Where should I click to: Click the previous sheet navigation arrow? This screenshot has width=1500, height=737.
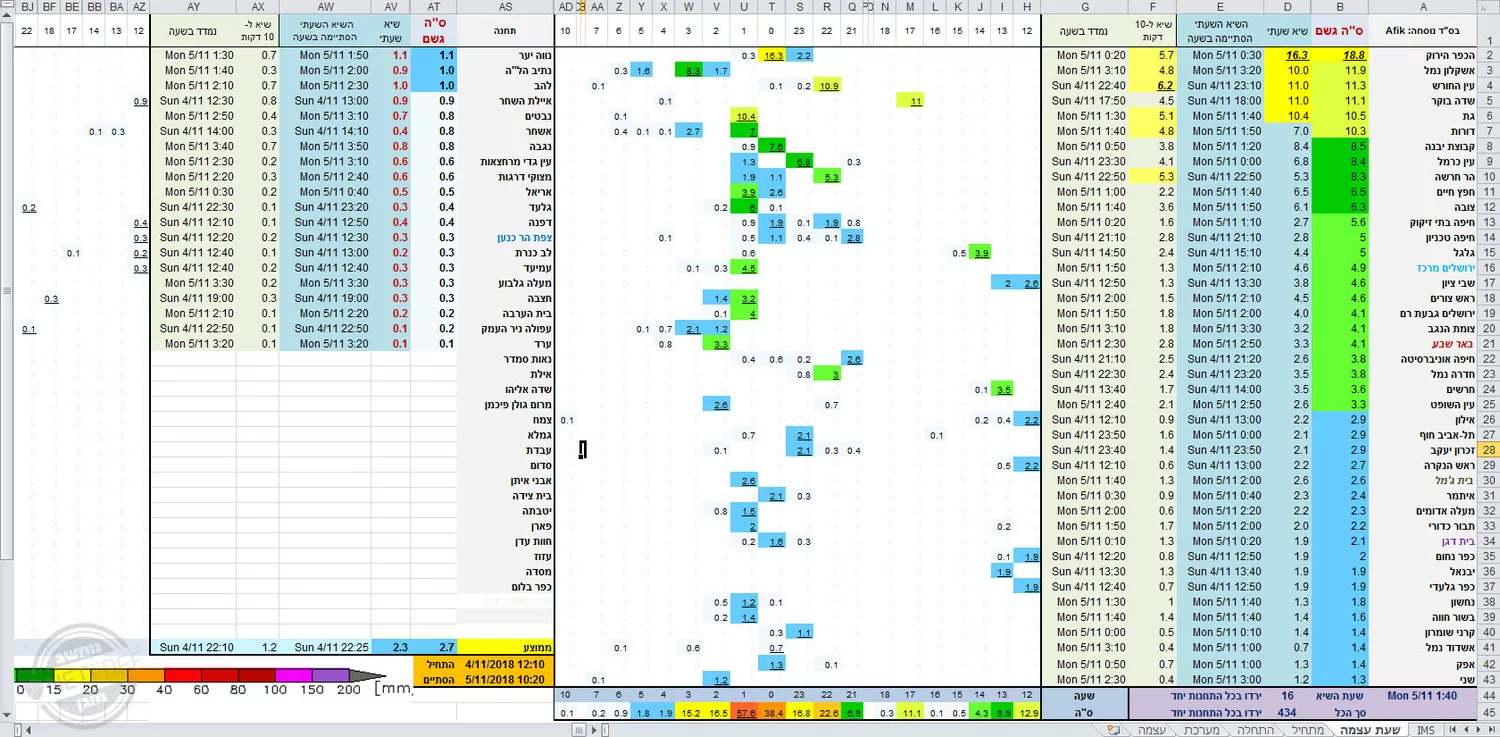click(1478, 730)
